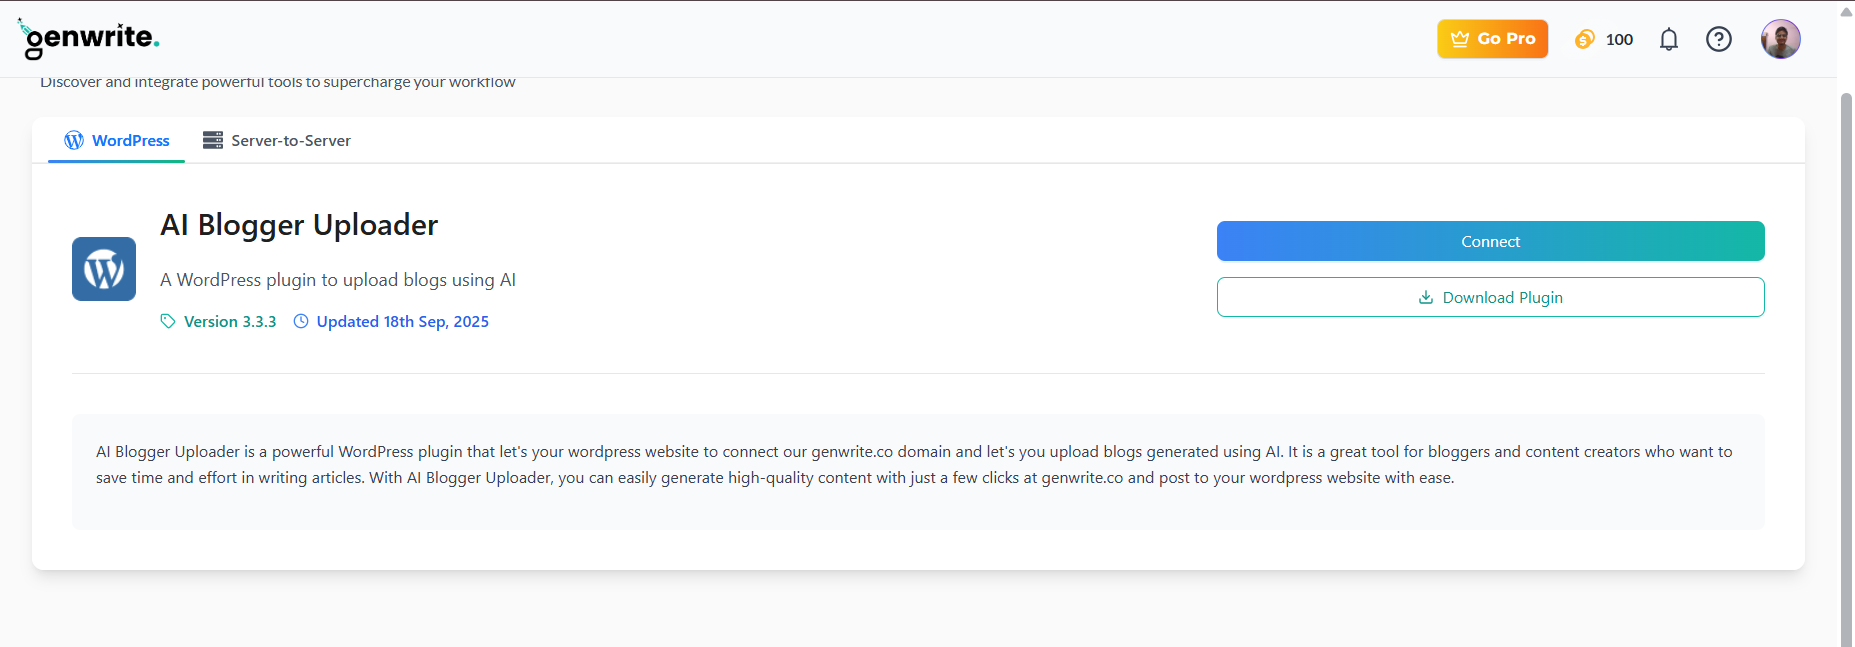Screen dimensions: 1855x647
Task: Click the WordPress logo icon on WordPress tab
Action: pos(73,140)
